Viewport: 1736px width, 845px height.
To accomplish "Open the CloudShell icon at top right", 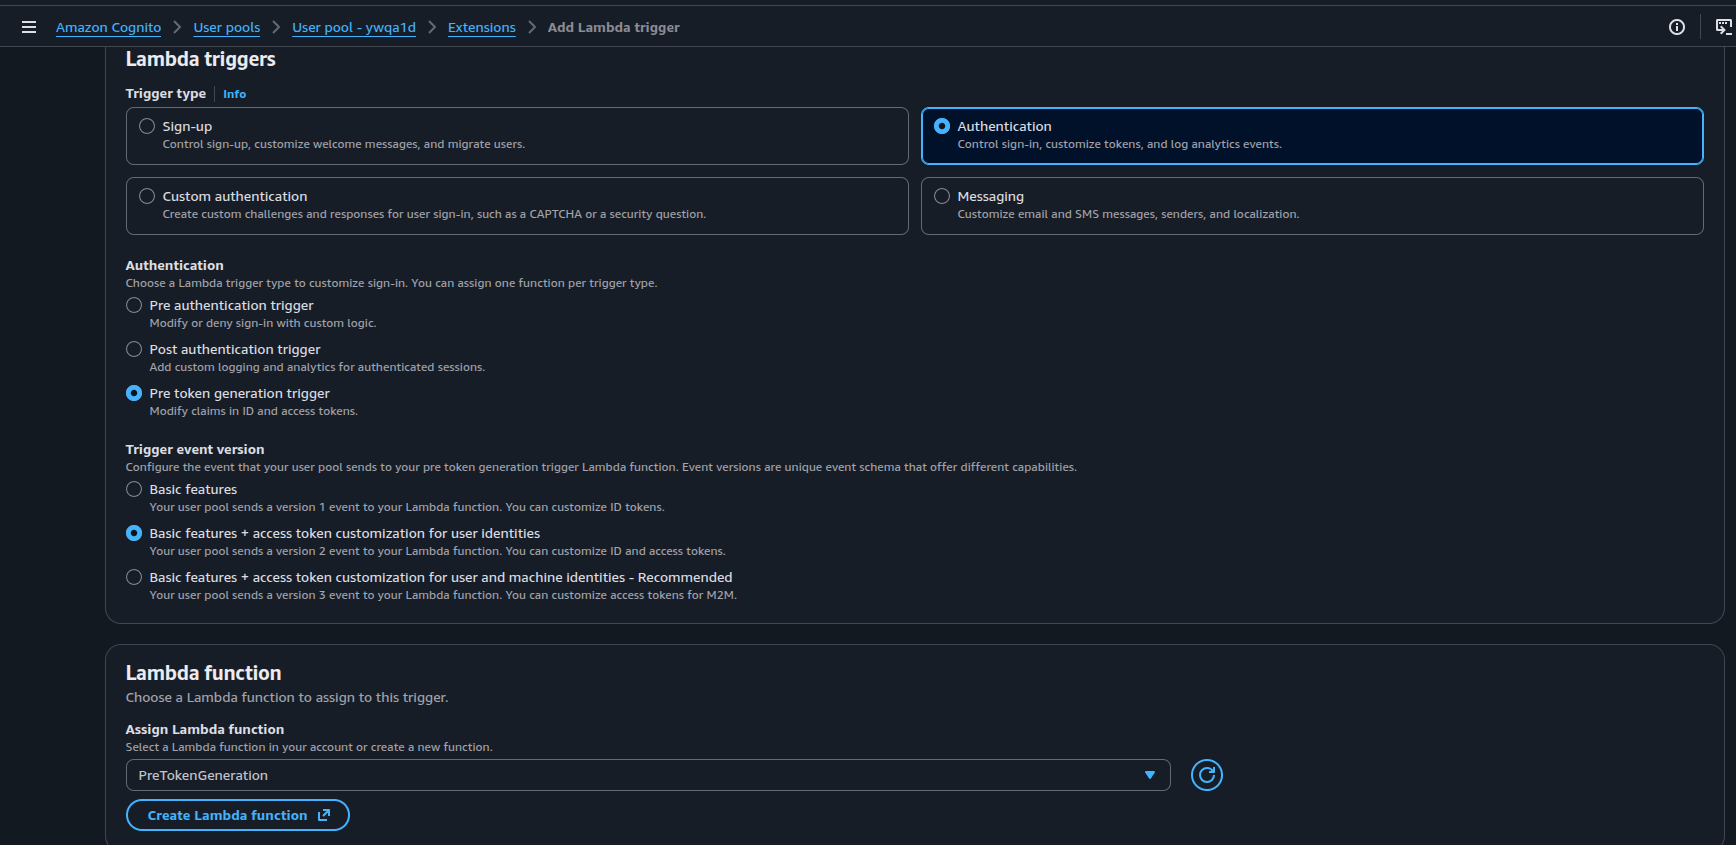I will 1723,27.
